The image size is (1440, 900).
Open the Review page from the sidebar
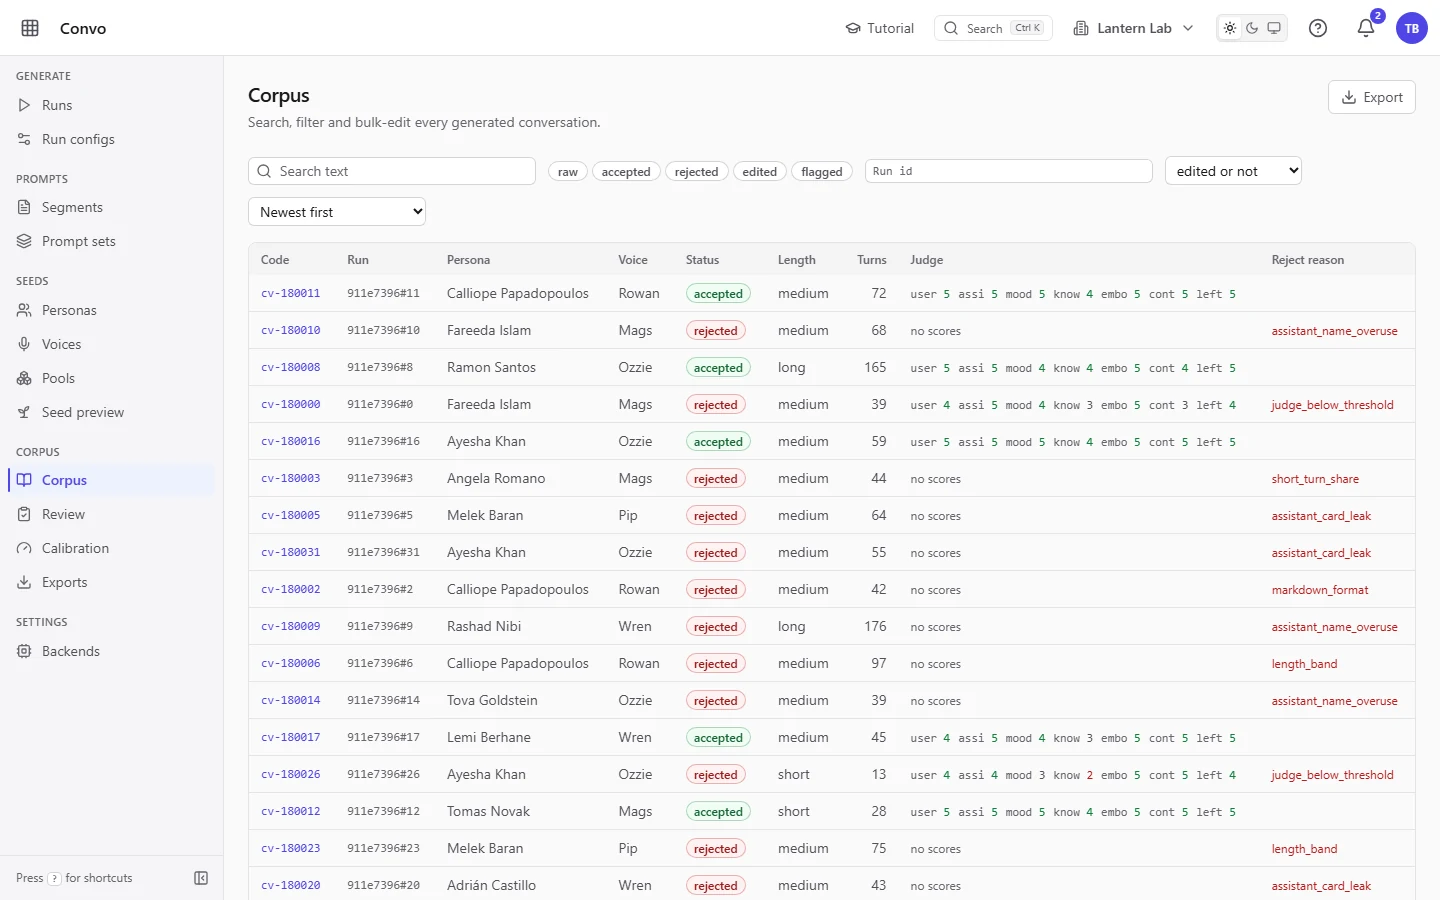click(112, 514)
